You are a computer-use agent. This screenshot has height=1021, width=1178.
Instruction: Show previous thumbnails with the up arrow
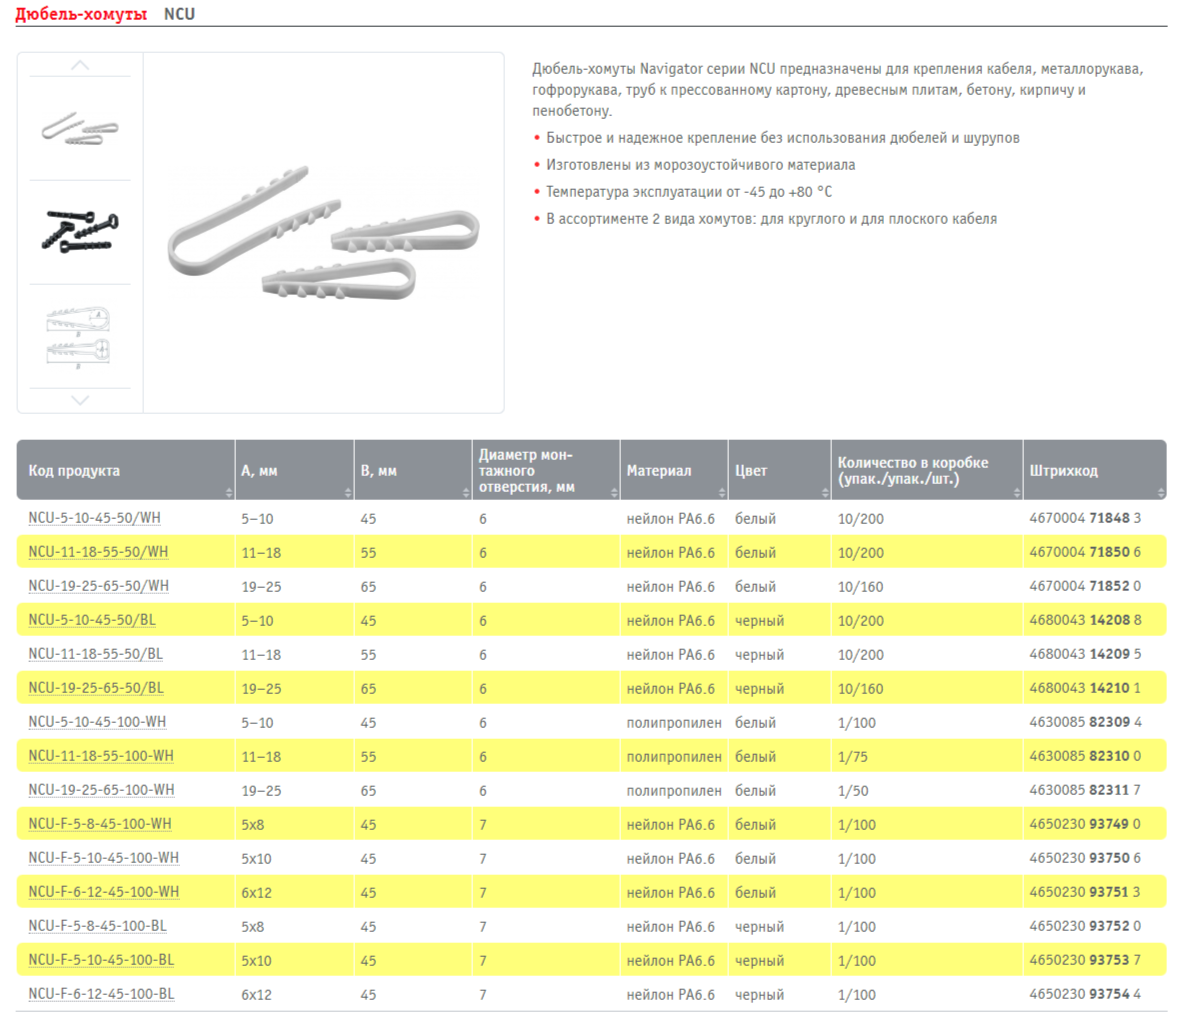pos(80,65)
